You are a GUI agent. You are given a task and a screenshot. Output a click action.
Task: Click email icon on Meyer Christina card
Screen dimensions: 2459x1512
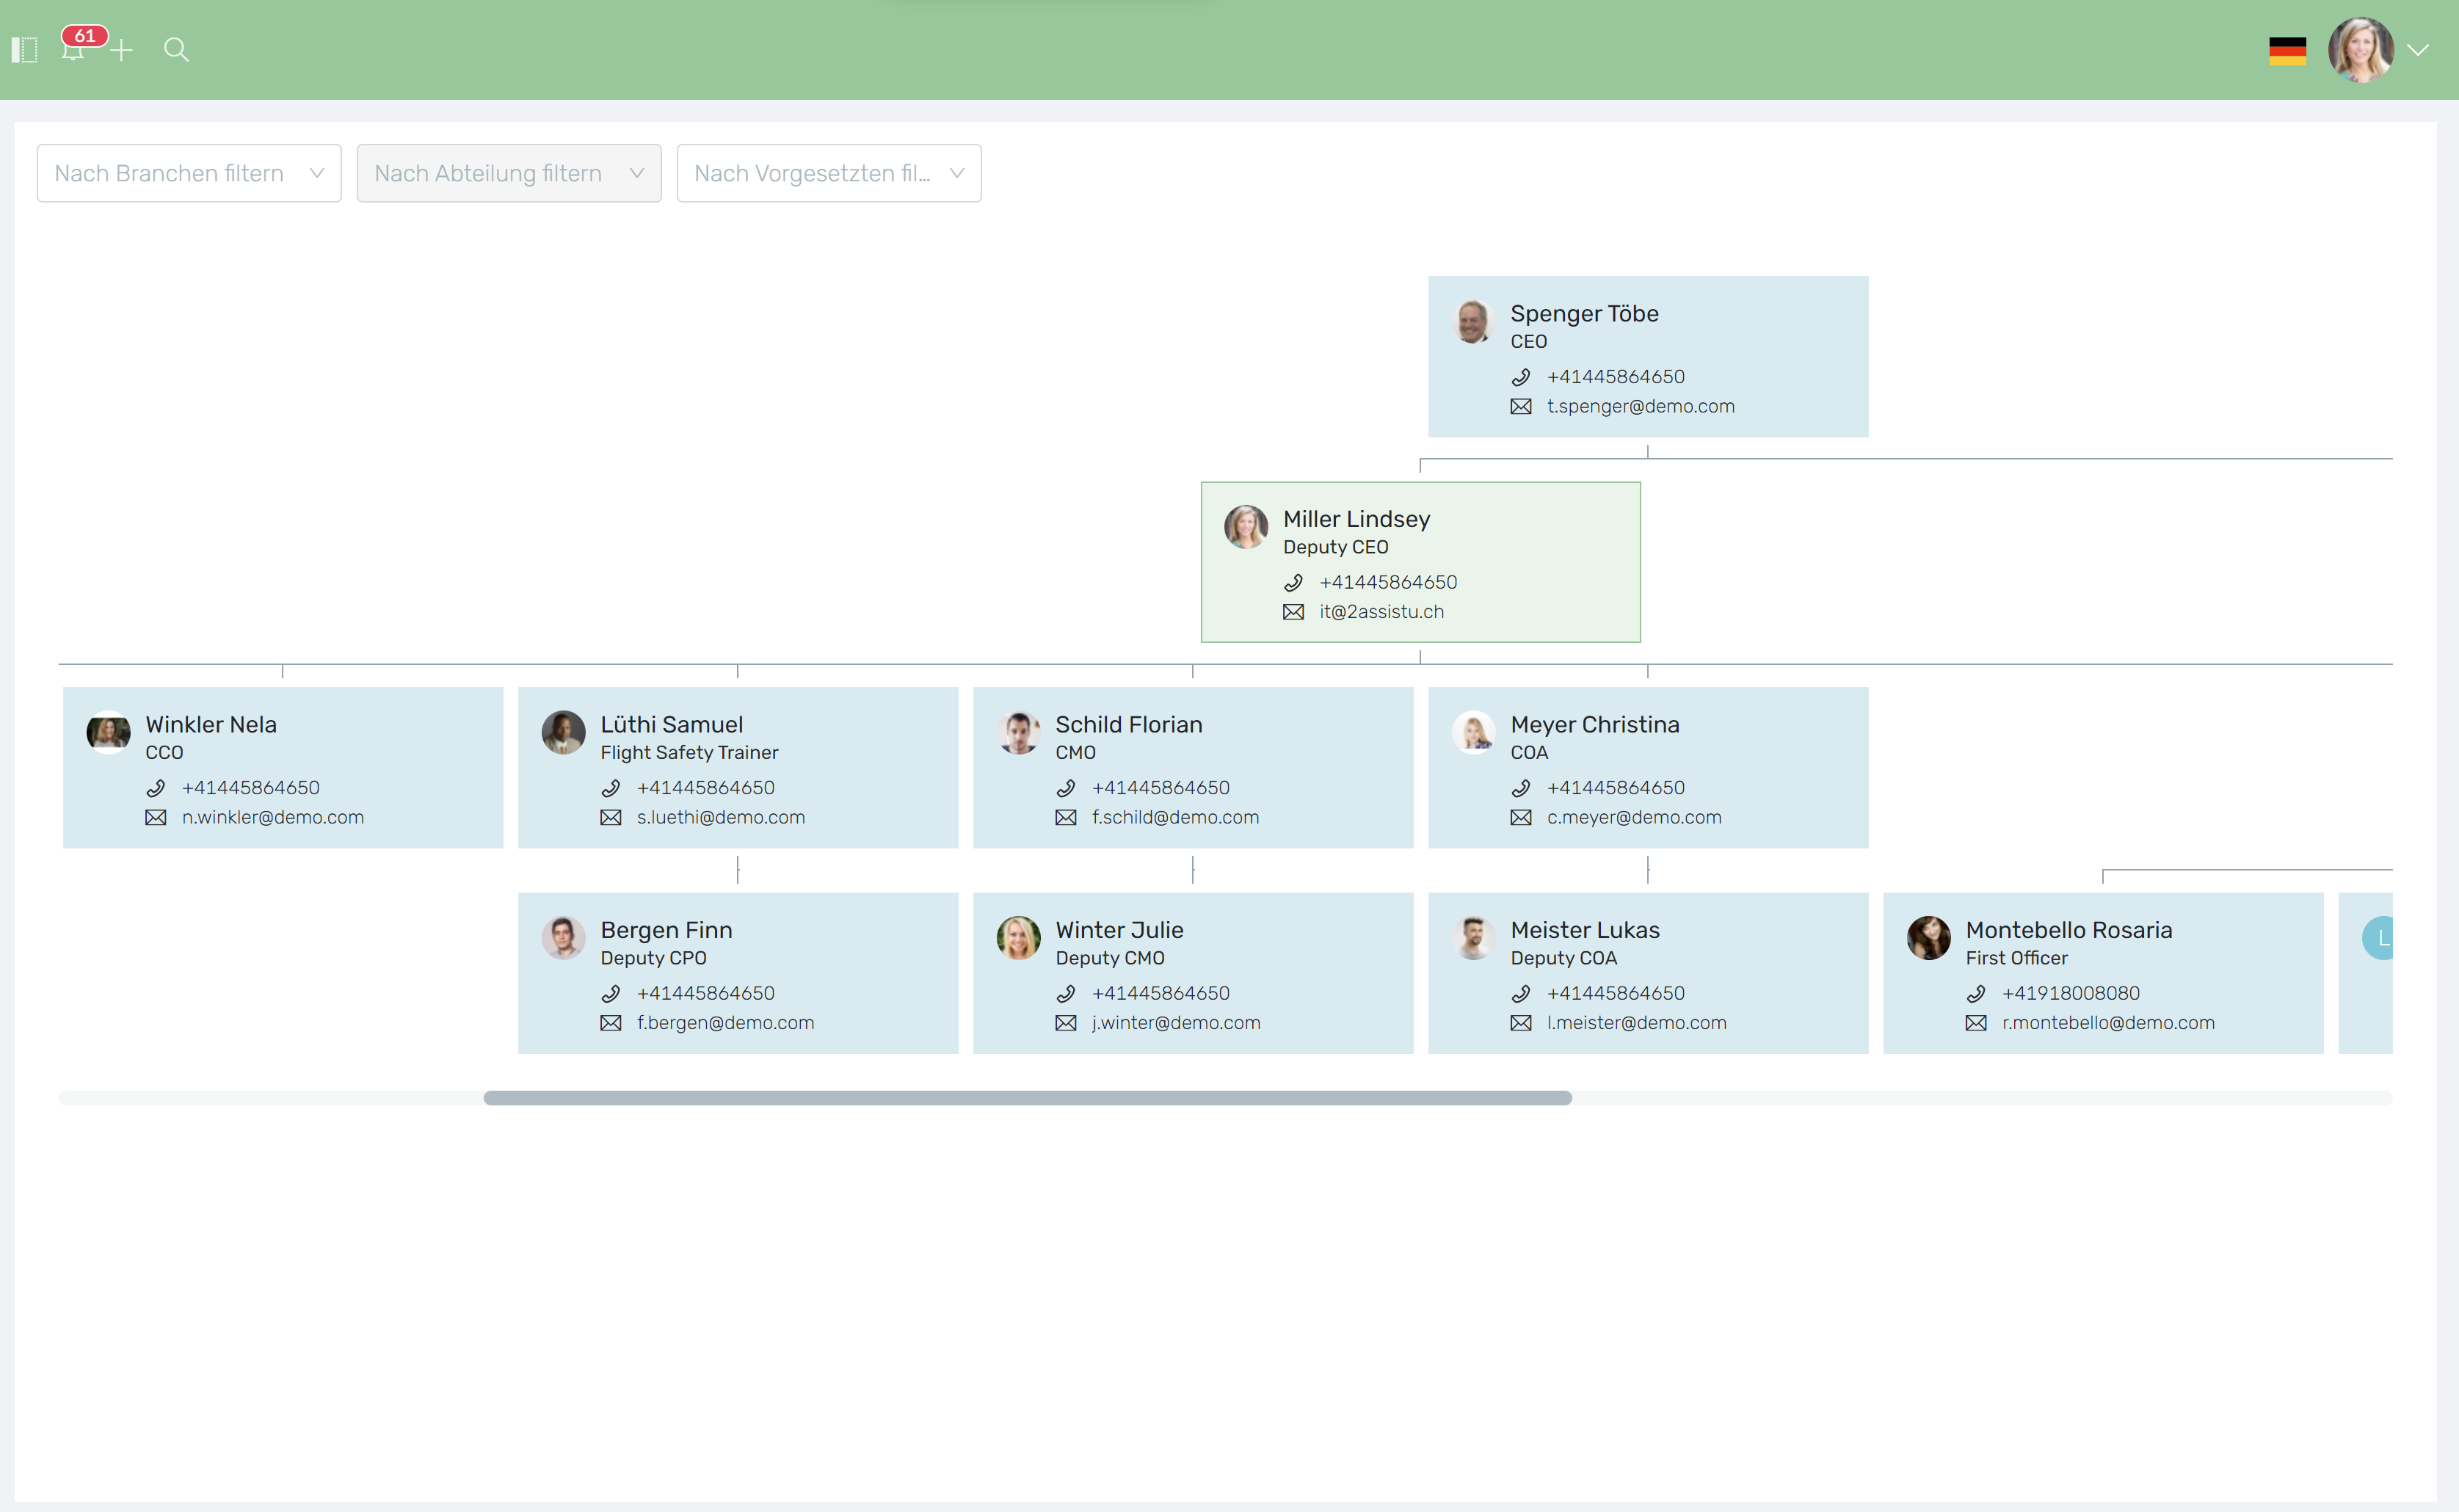[x=1520, y=818]
